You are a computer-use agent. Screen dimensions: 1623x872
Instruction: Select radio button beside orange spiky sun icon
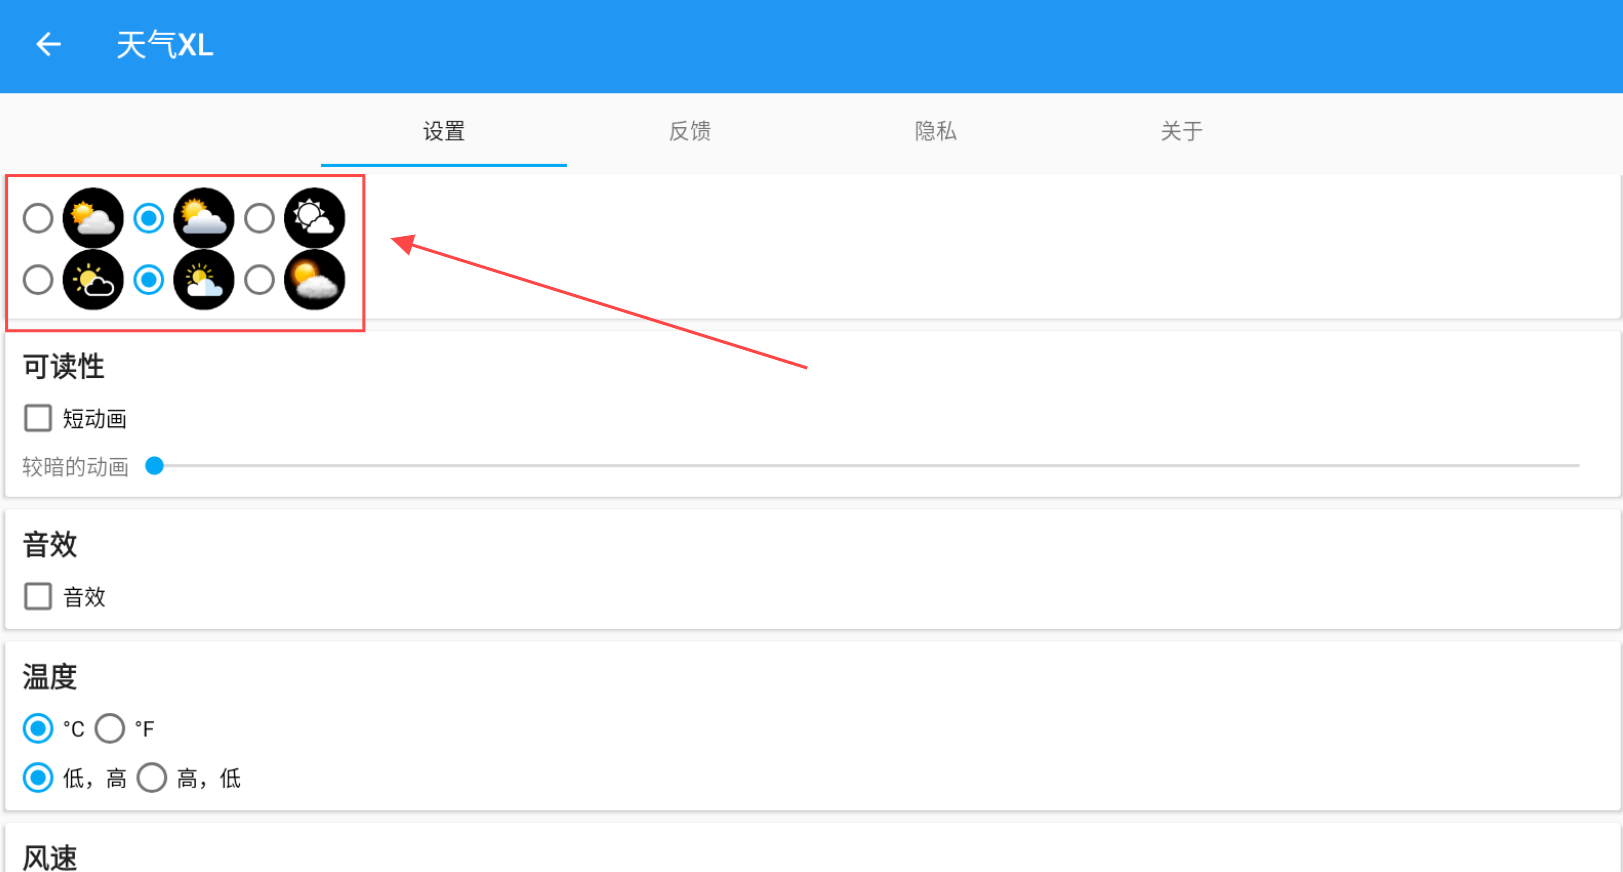(38, 218)
